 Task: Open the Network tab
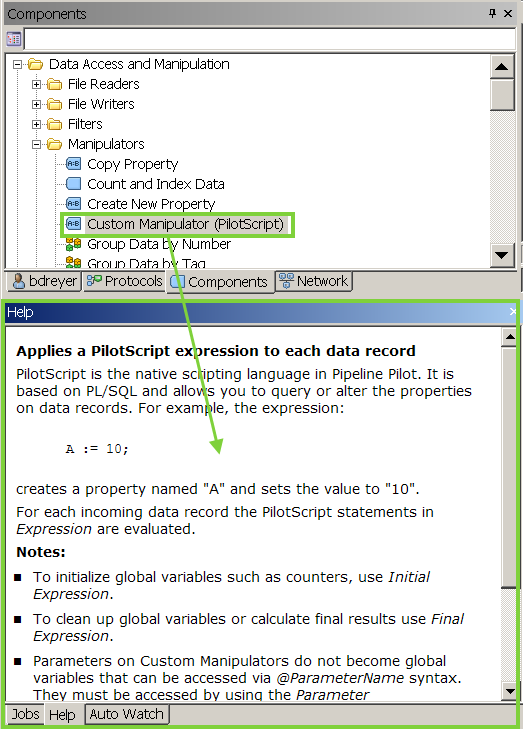point(314,281)
